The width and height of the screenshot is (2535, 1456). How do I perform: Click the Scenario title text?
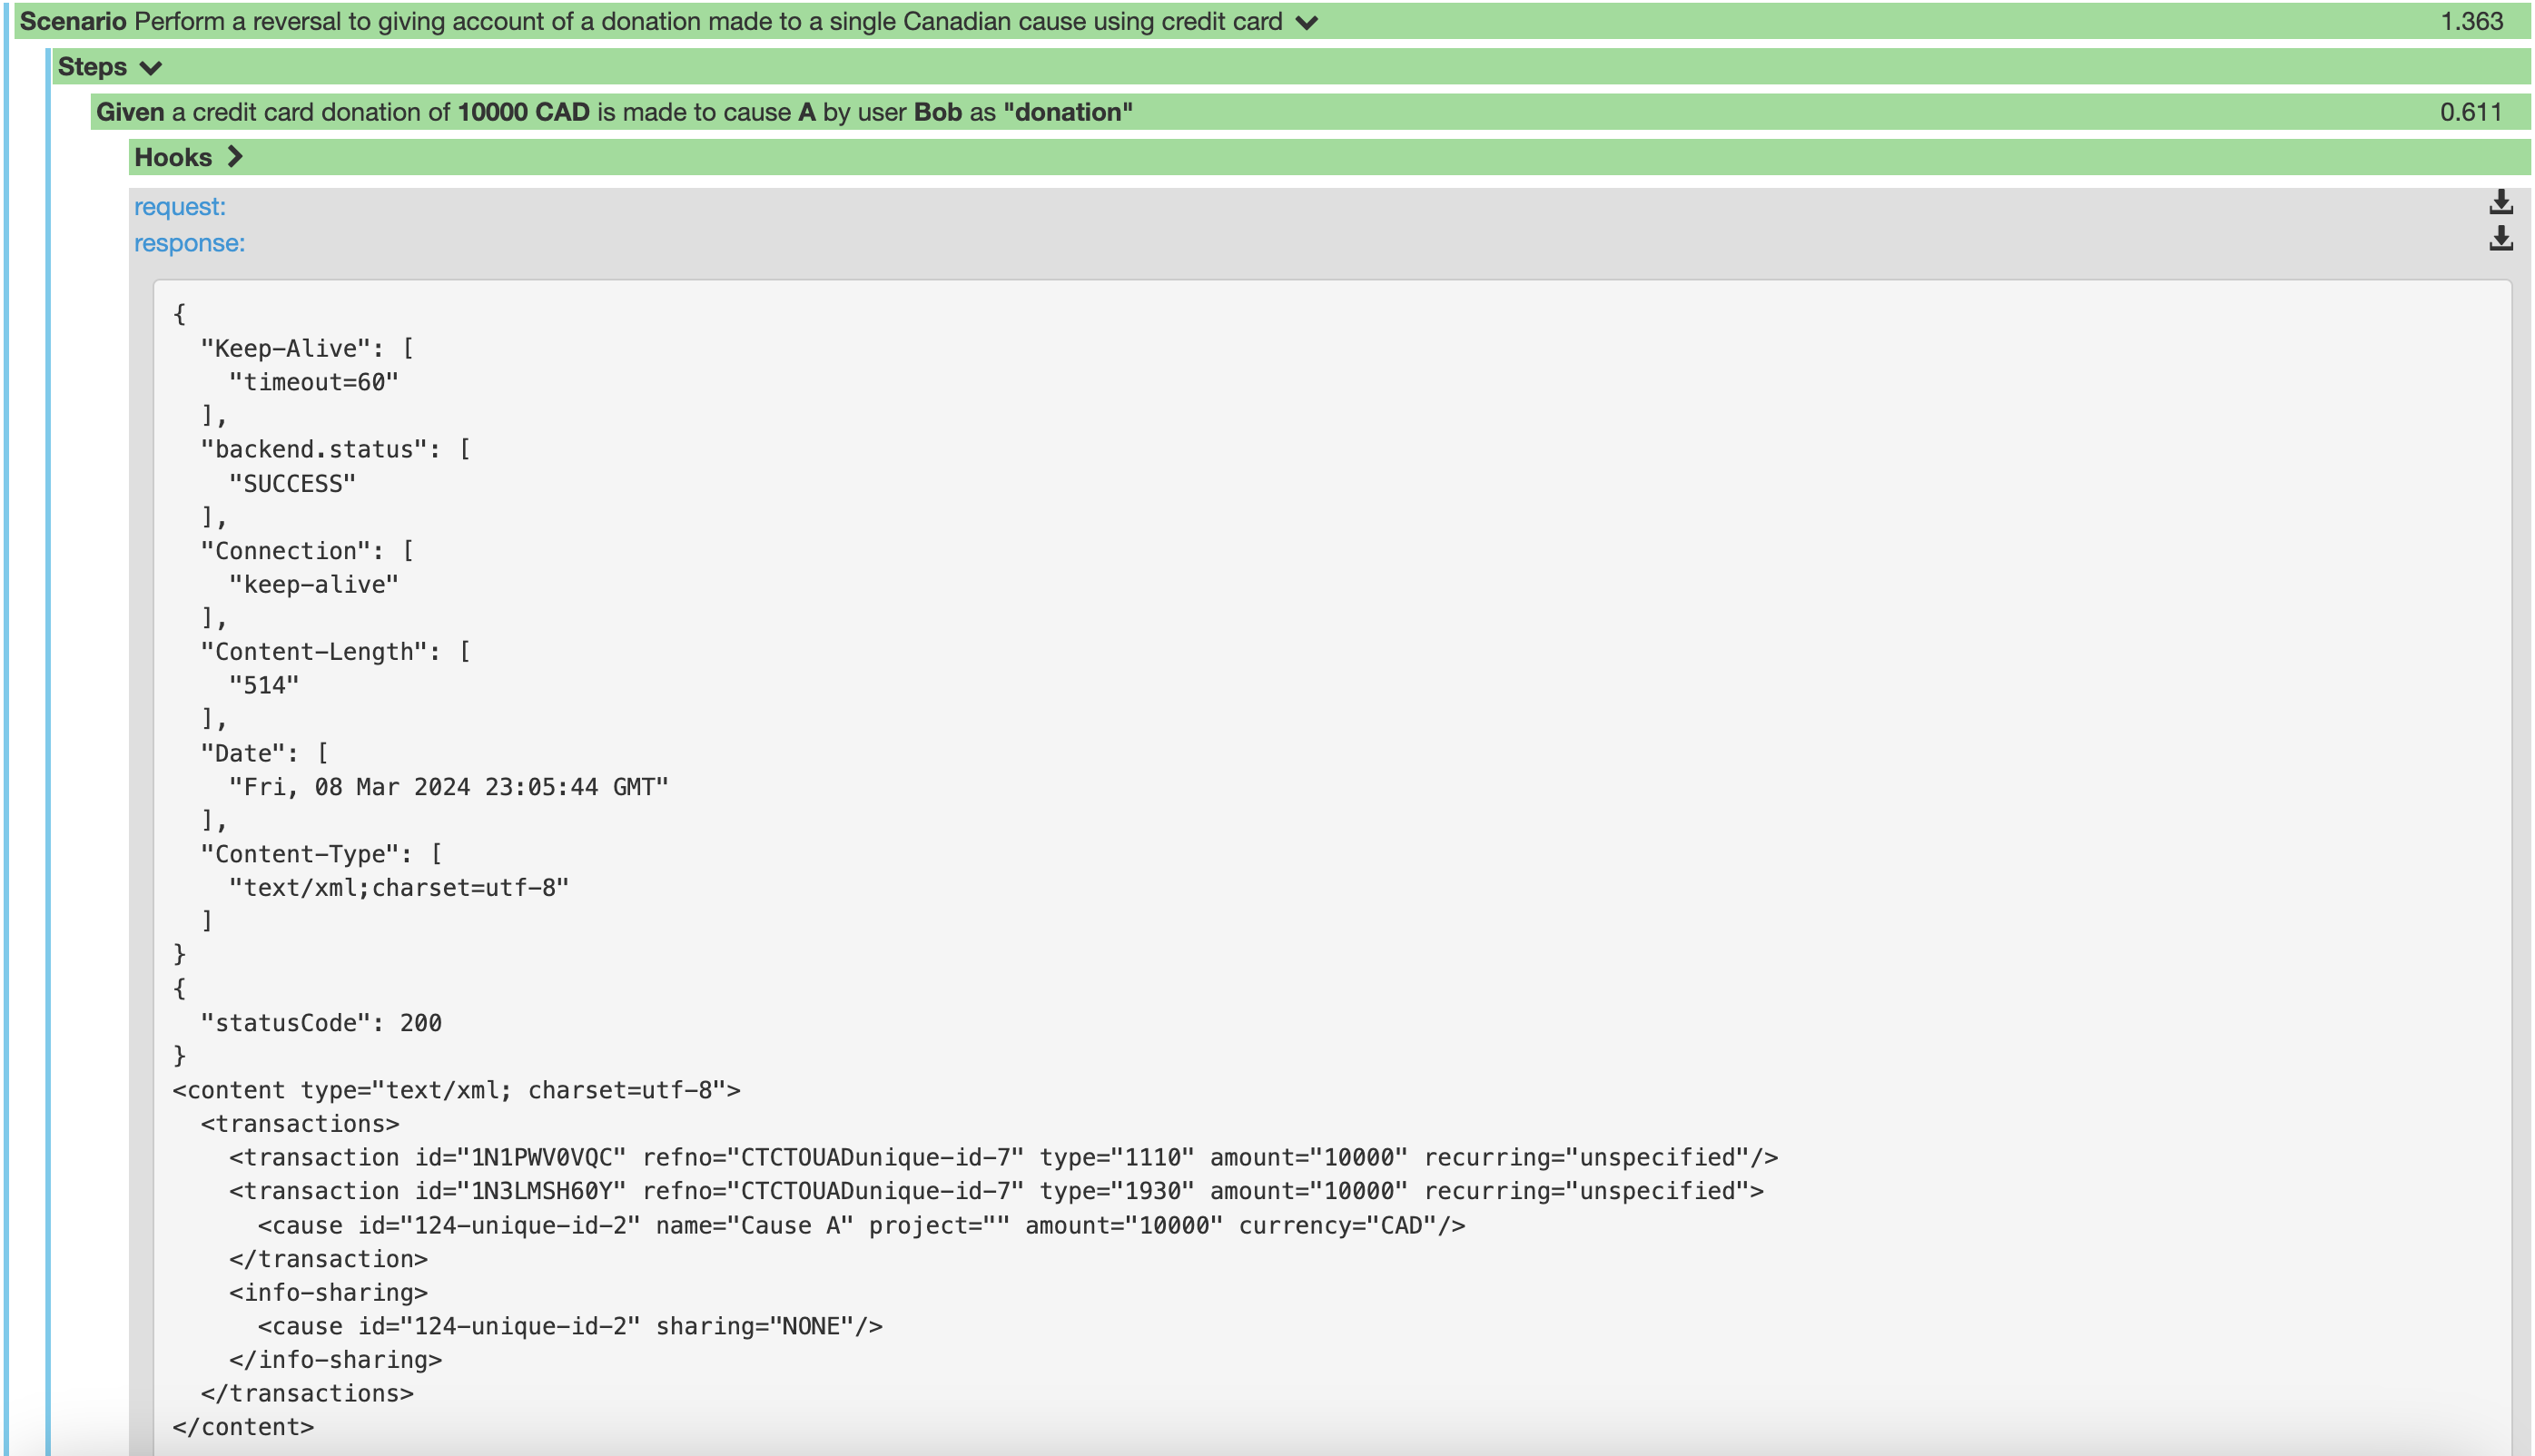pyautogui.click(x=650, y=22)
